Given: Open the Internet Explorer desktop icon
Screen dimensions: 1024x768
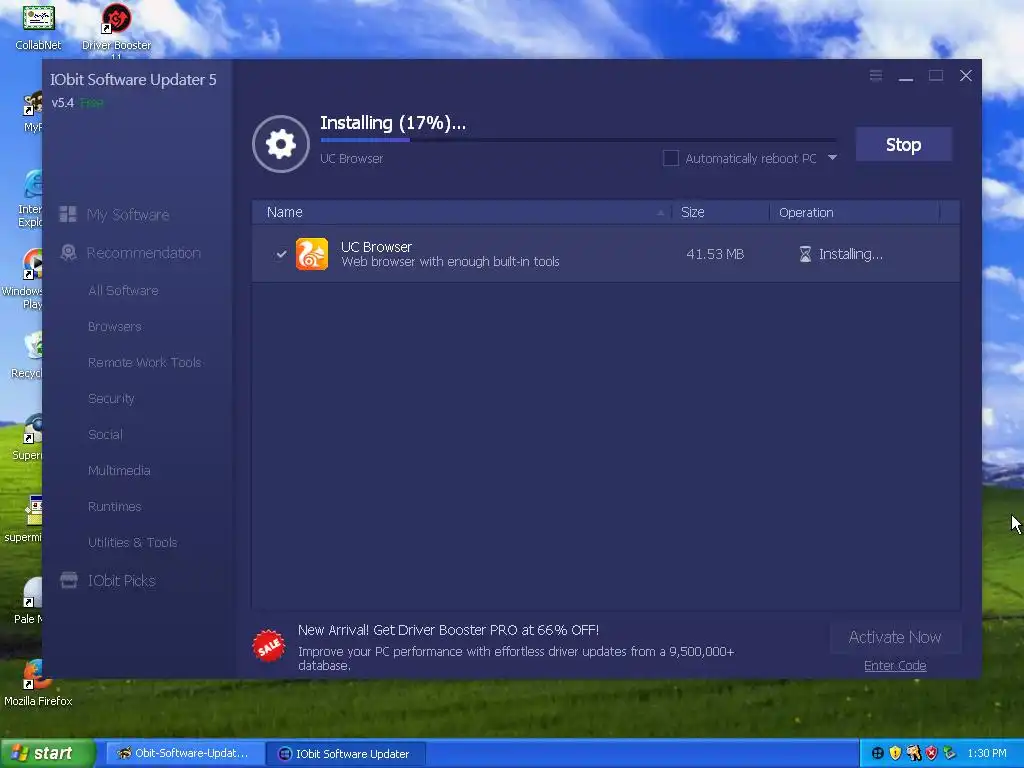Looking at the screenshot, I should [x=30, y=199].
